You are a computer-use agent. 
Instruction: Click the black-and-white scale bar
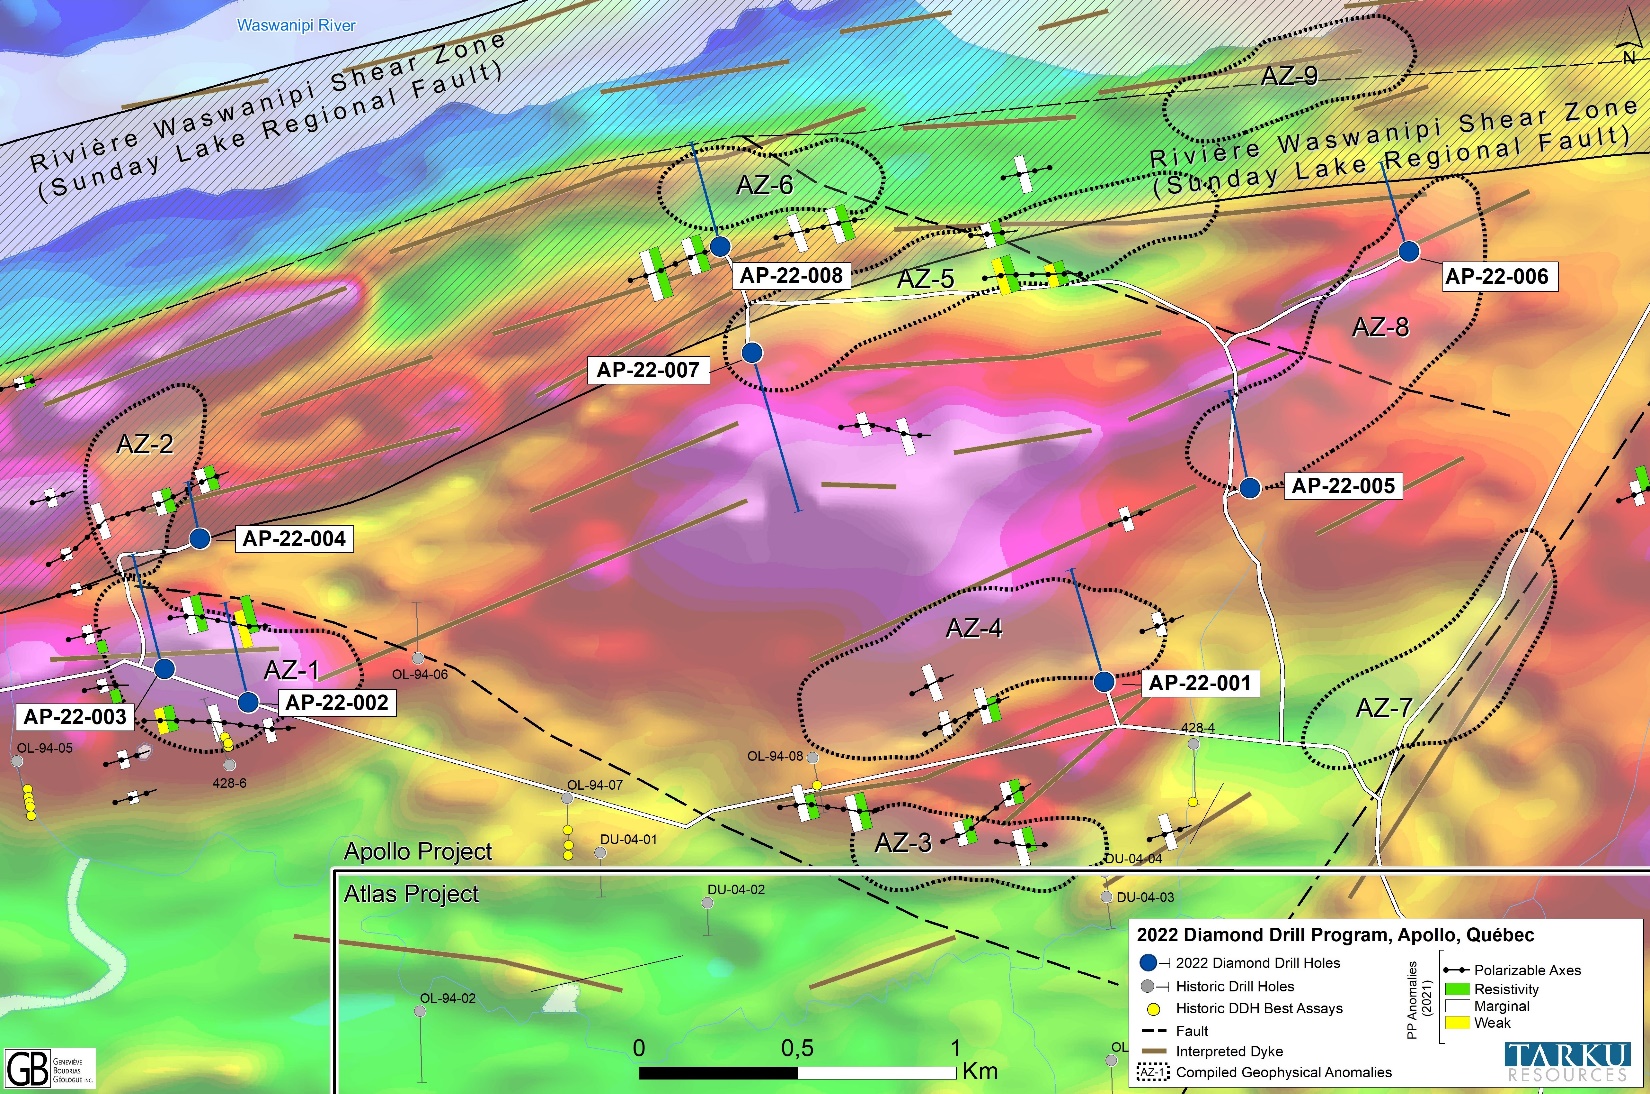point(797,1073)
